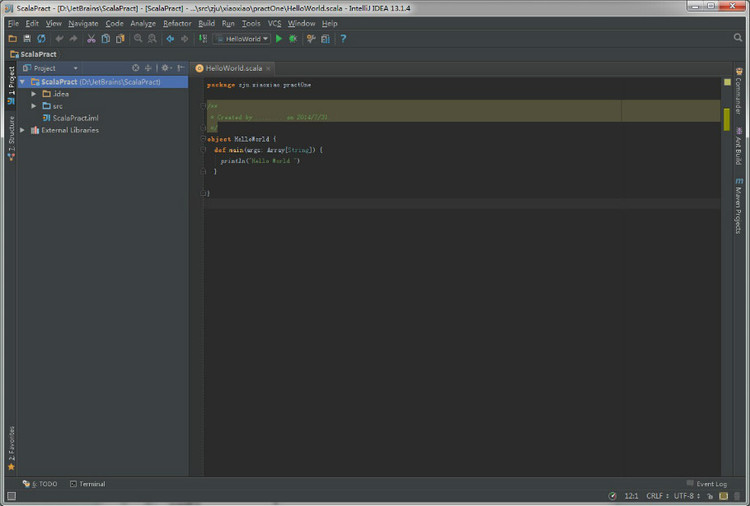Click the Find magnifier icon
The image size is (750, 506).
click(x=138, y=39)
